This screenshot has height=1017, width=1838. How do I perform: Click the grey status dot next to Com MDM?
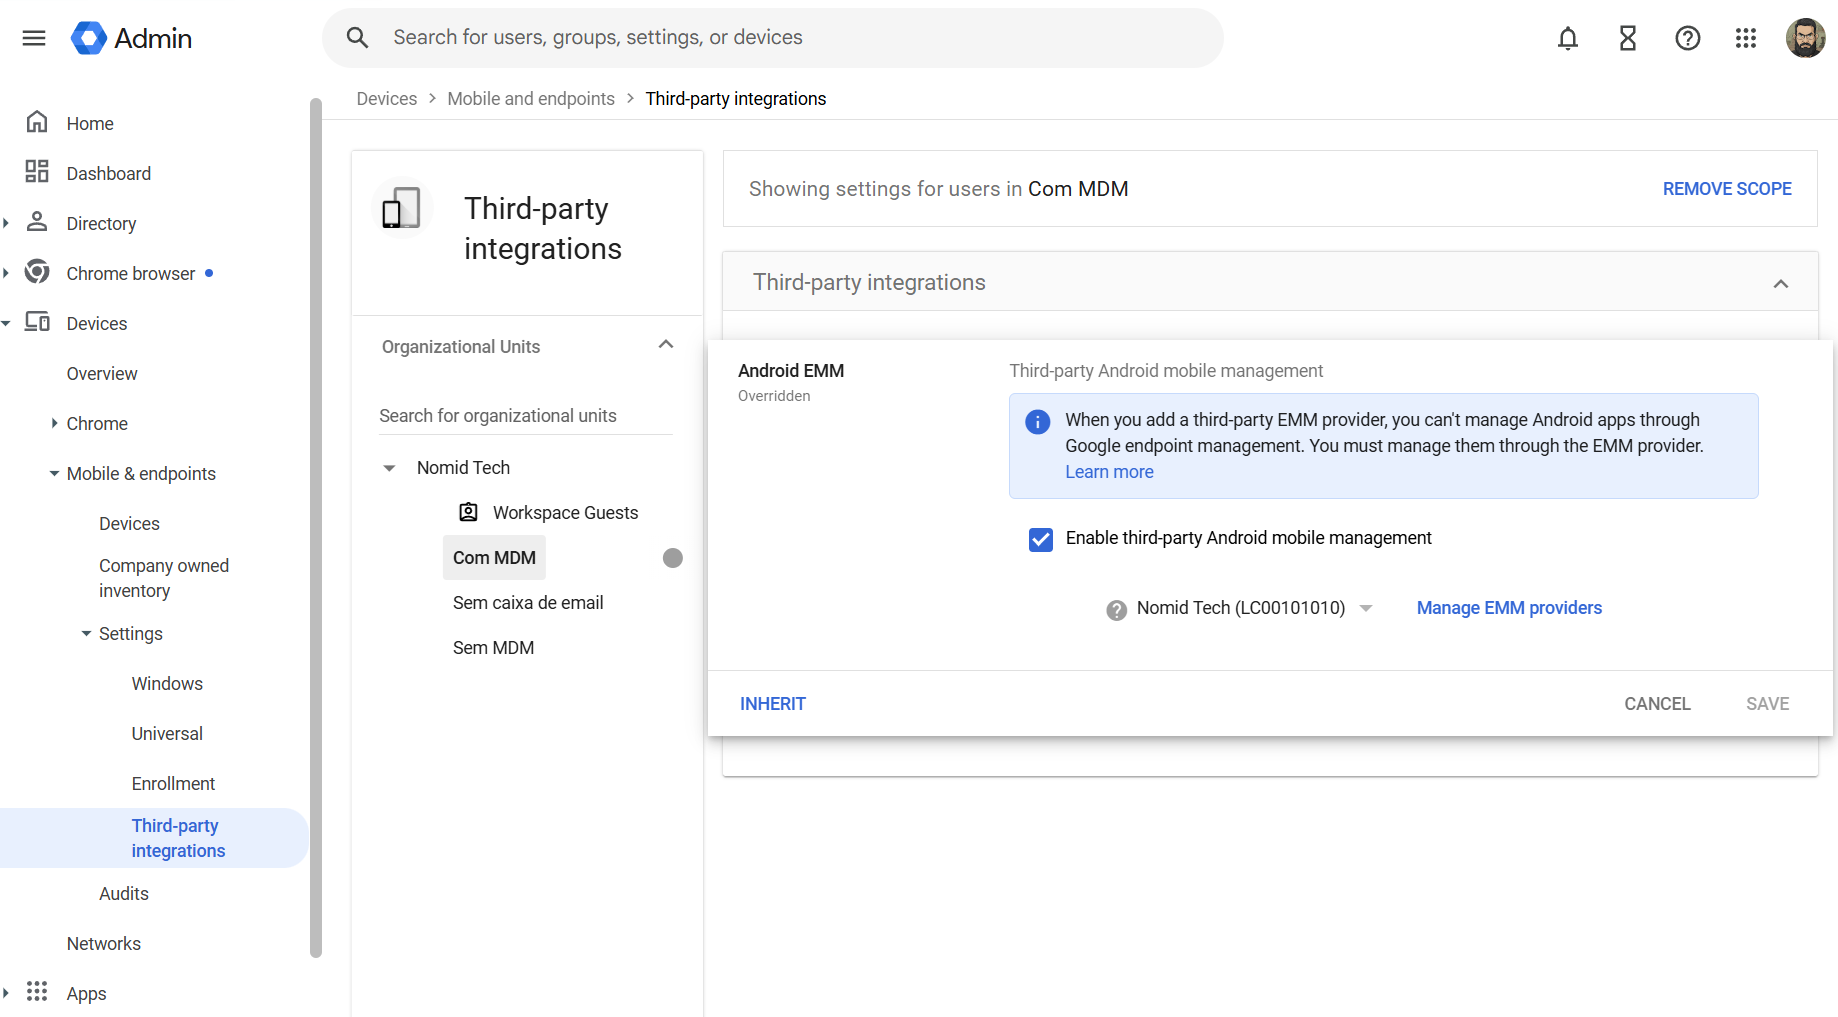673,558
